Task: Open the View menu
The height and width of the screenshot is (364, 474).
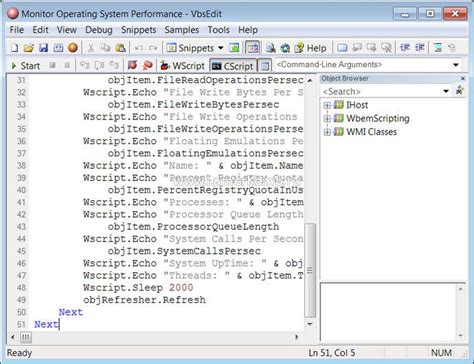Action: click(66, 30)
